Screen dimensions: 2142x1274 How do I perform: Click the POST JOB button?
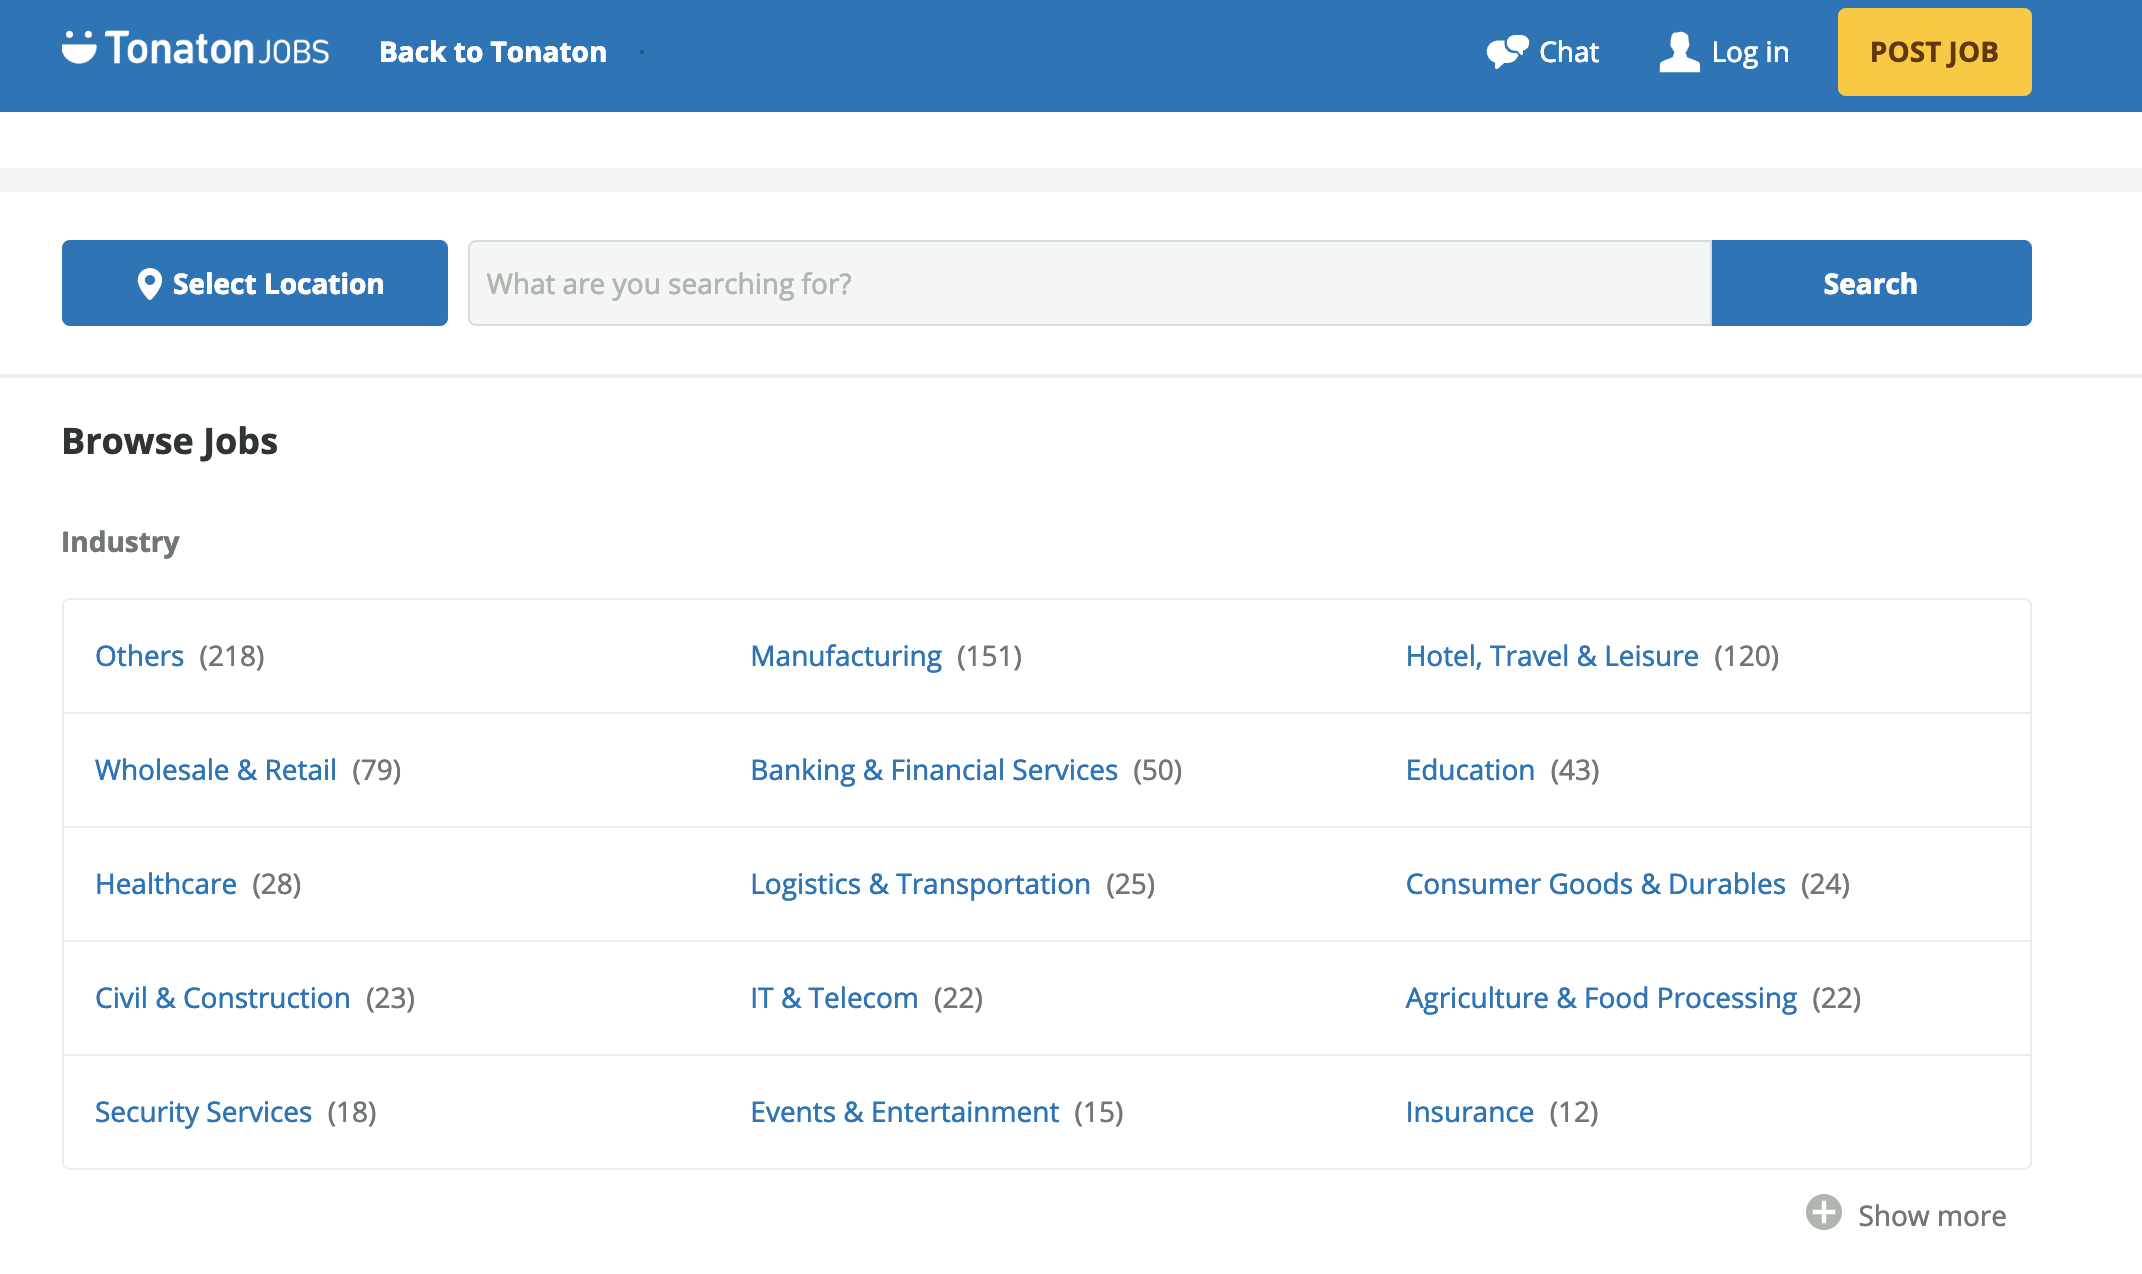[x=1934, y=52]
